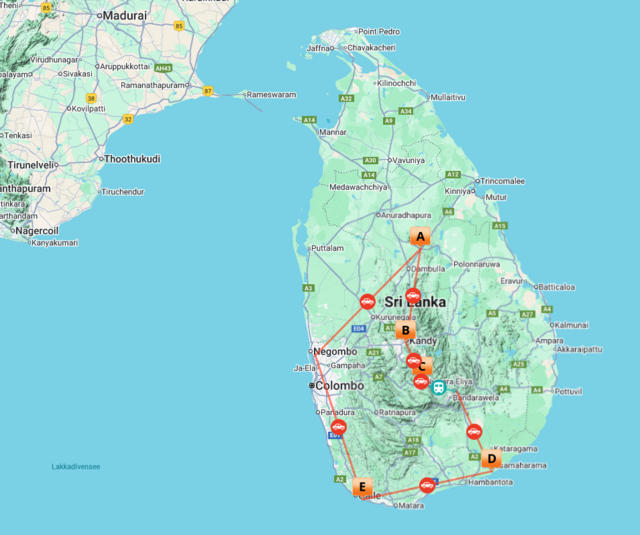Click the teal train icon near Nuwara Eliya
Screen dimensions: 640x535
438,387
